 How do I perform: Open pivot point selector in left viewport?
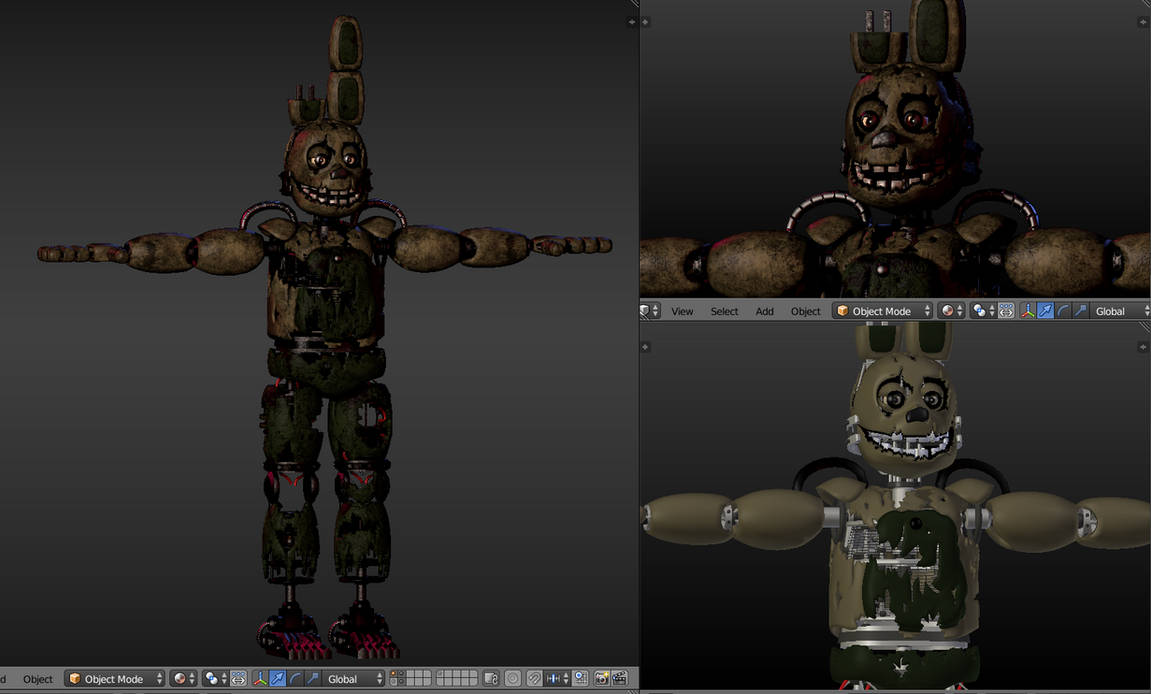pyautogui.click(x=214, y=679)
